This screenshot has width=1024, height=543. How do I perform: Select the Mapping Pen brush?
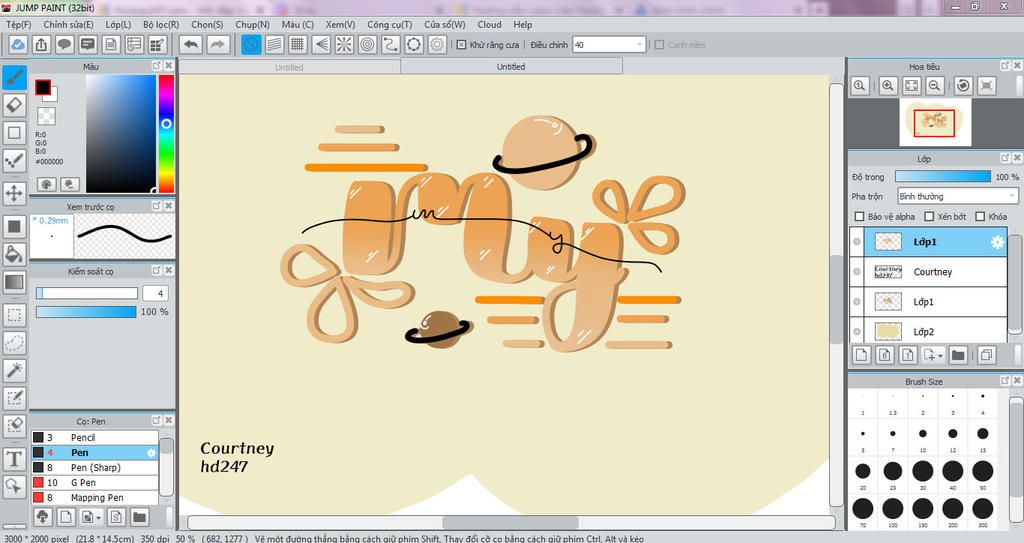click(95, 497)
